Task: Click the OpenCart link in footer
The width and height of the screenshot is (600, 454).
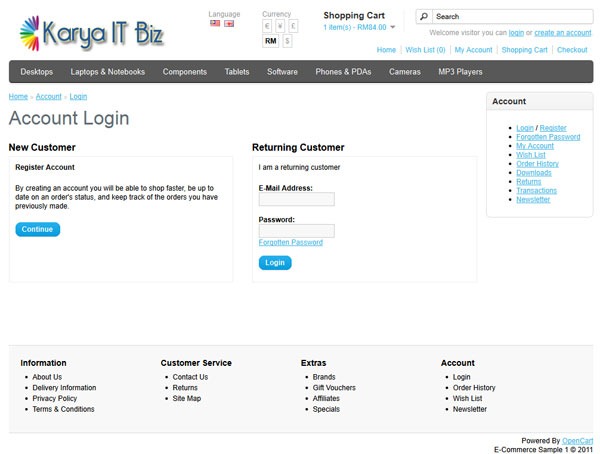Action: 577,441
